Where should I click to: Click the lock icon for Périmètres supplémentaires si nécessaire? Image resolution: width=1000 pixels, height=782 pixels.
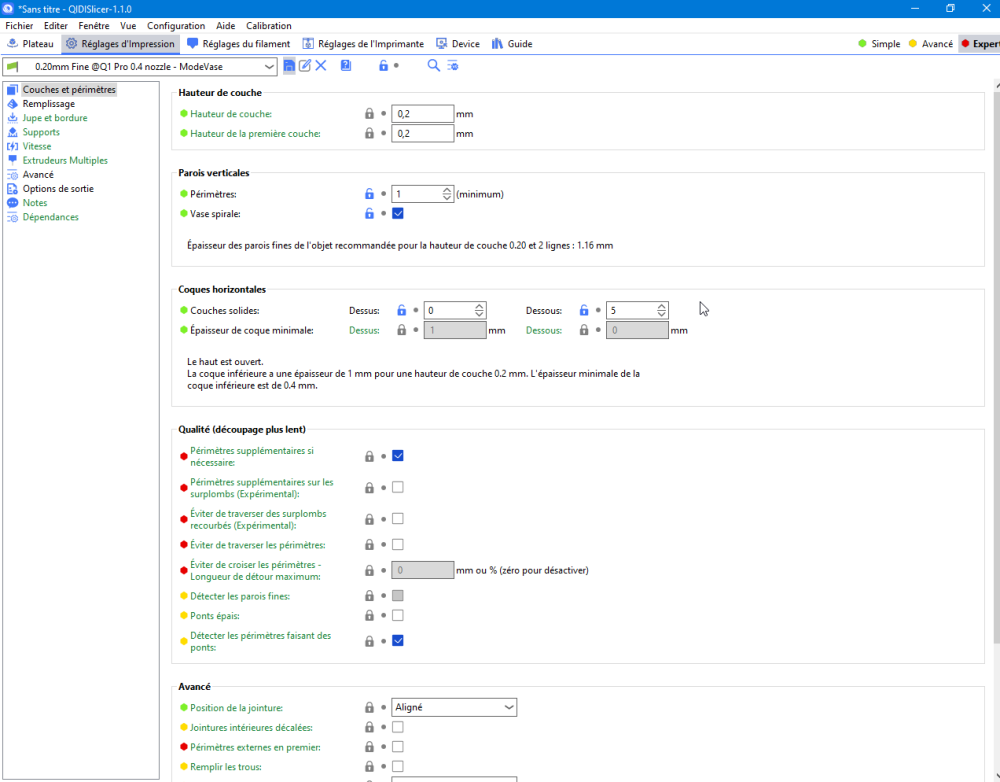tap(369, 456)
